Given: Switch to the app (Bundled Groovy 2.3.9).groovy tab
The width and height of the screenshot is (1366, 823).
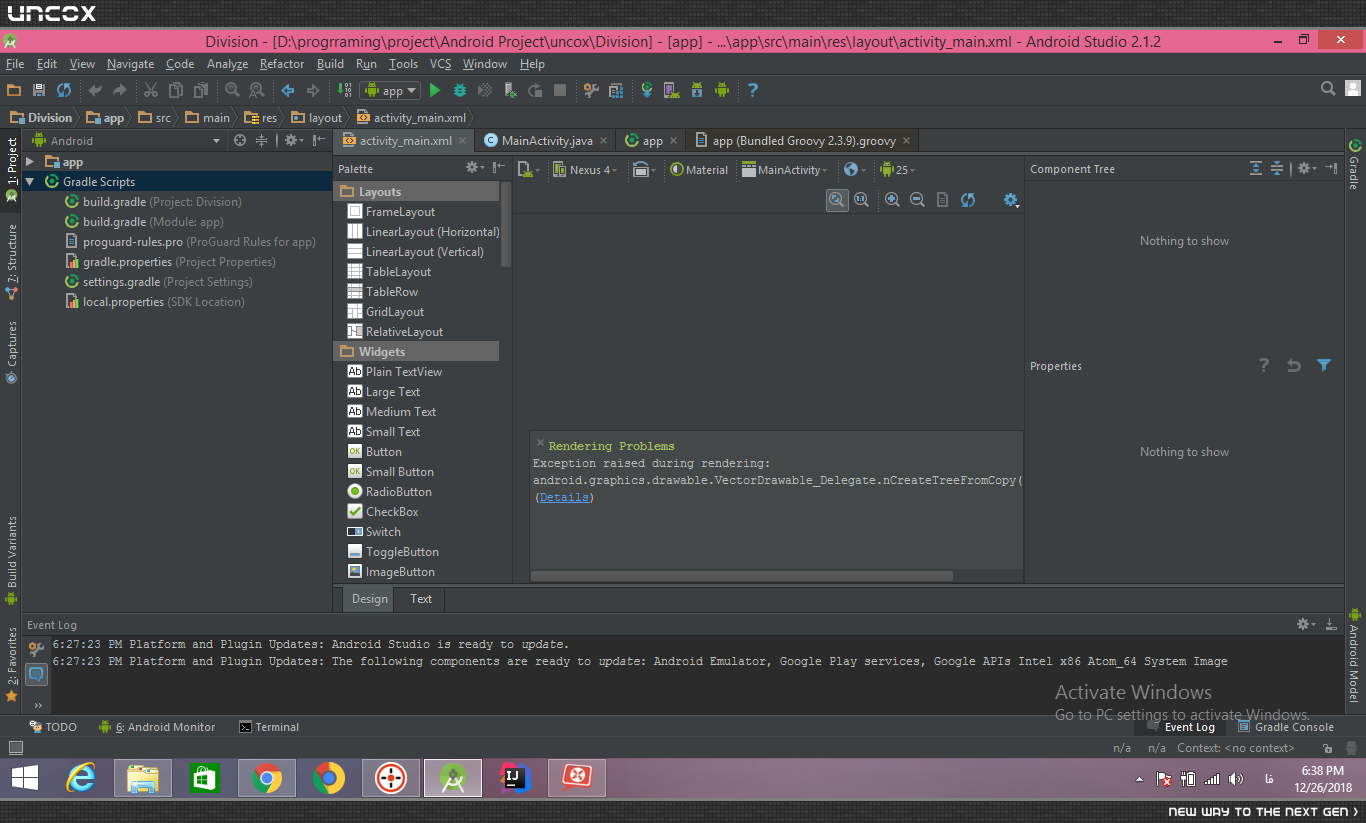Looking at the screenshot, I should [x=804, y=141].
